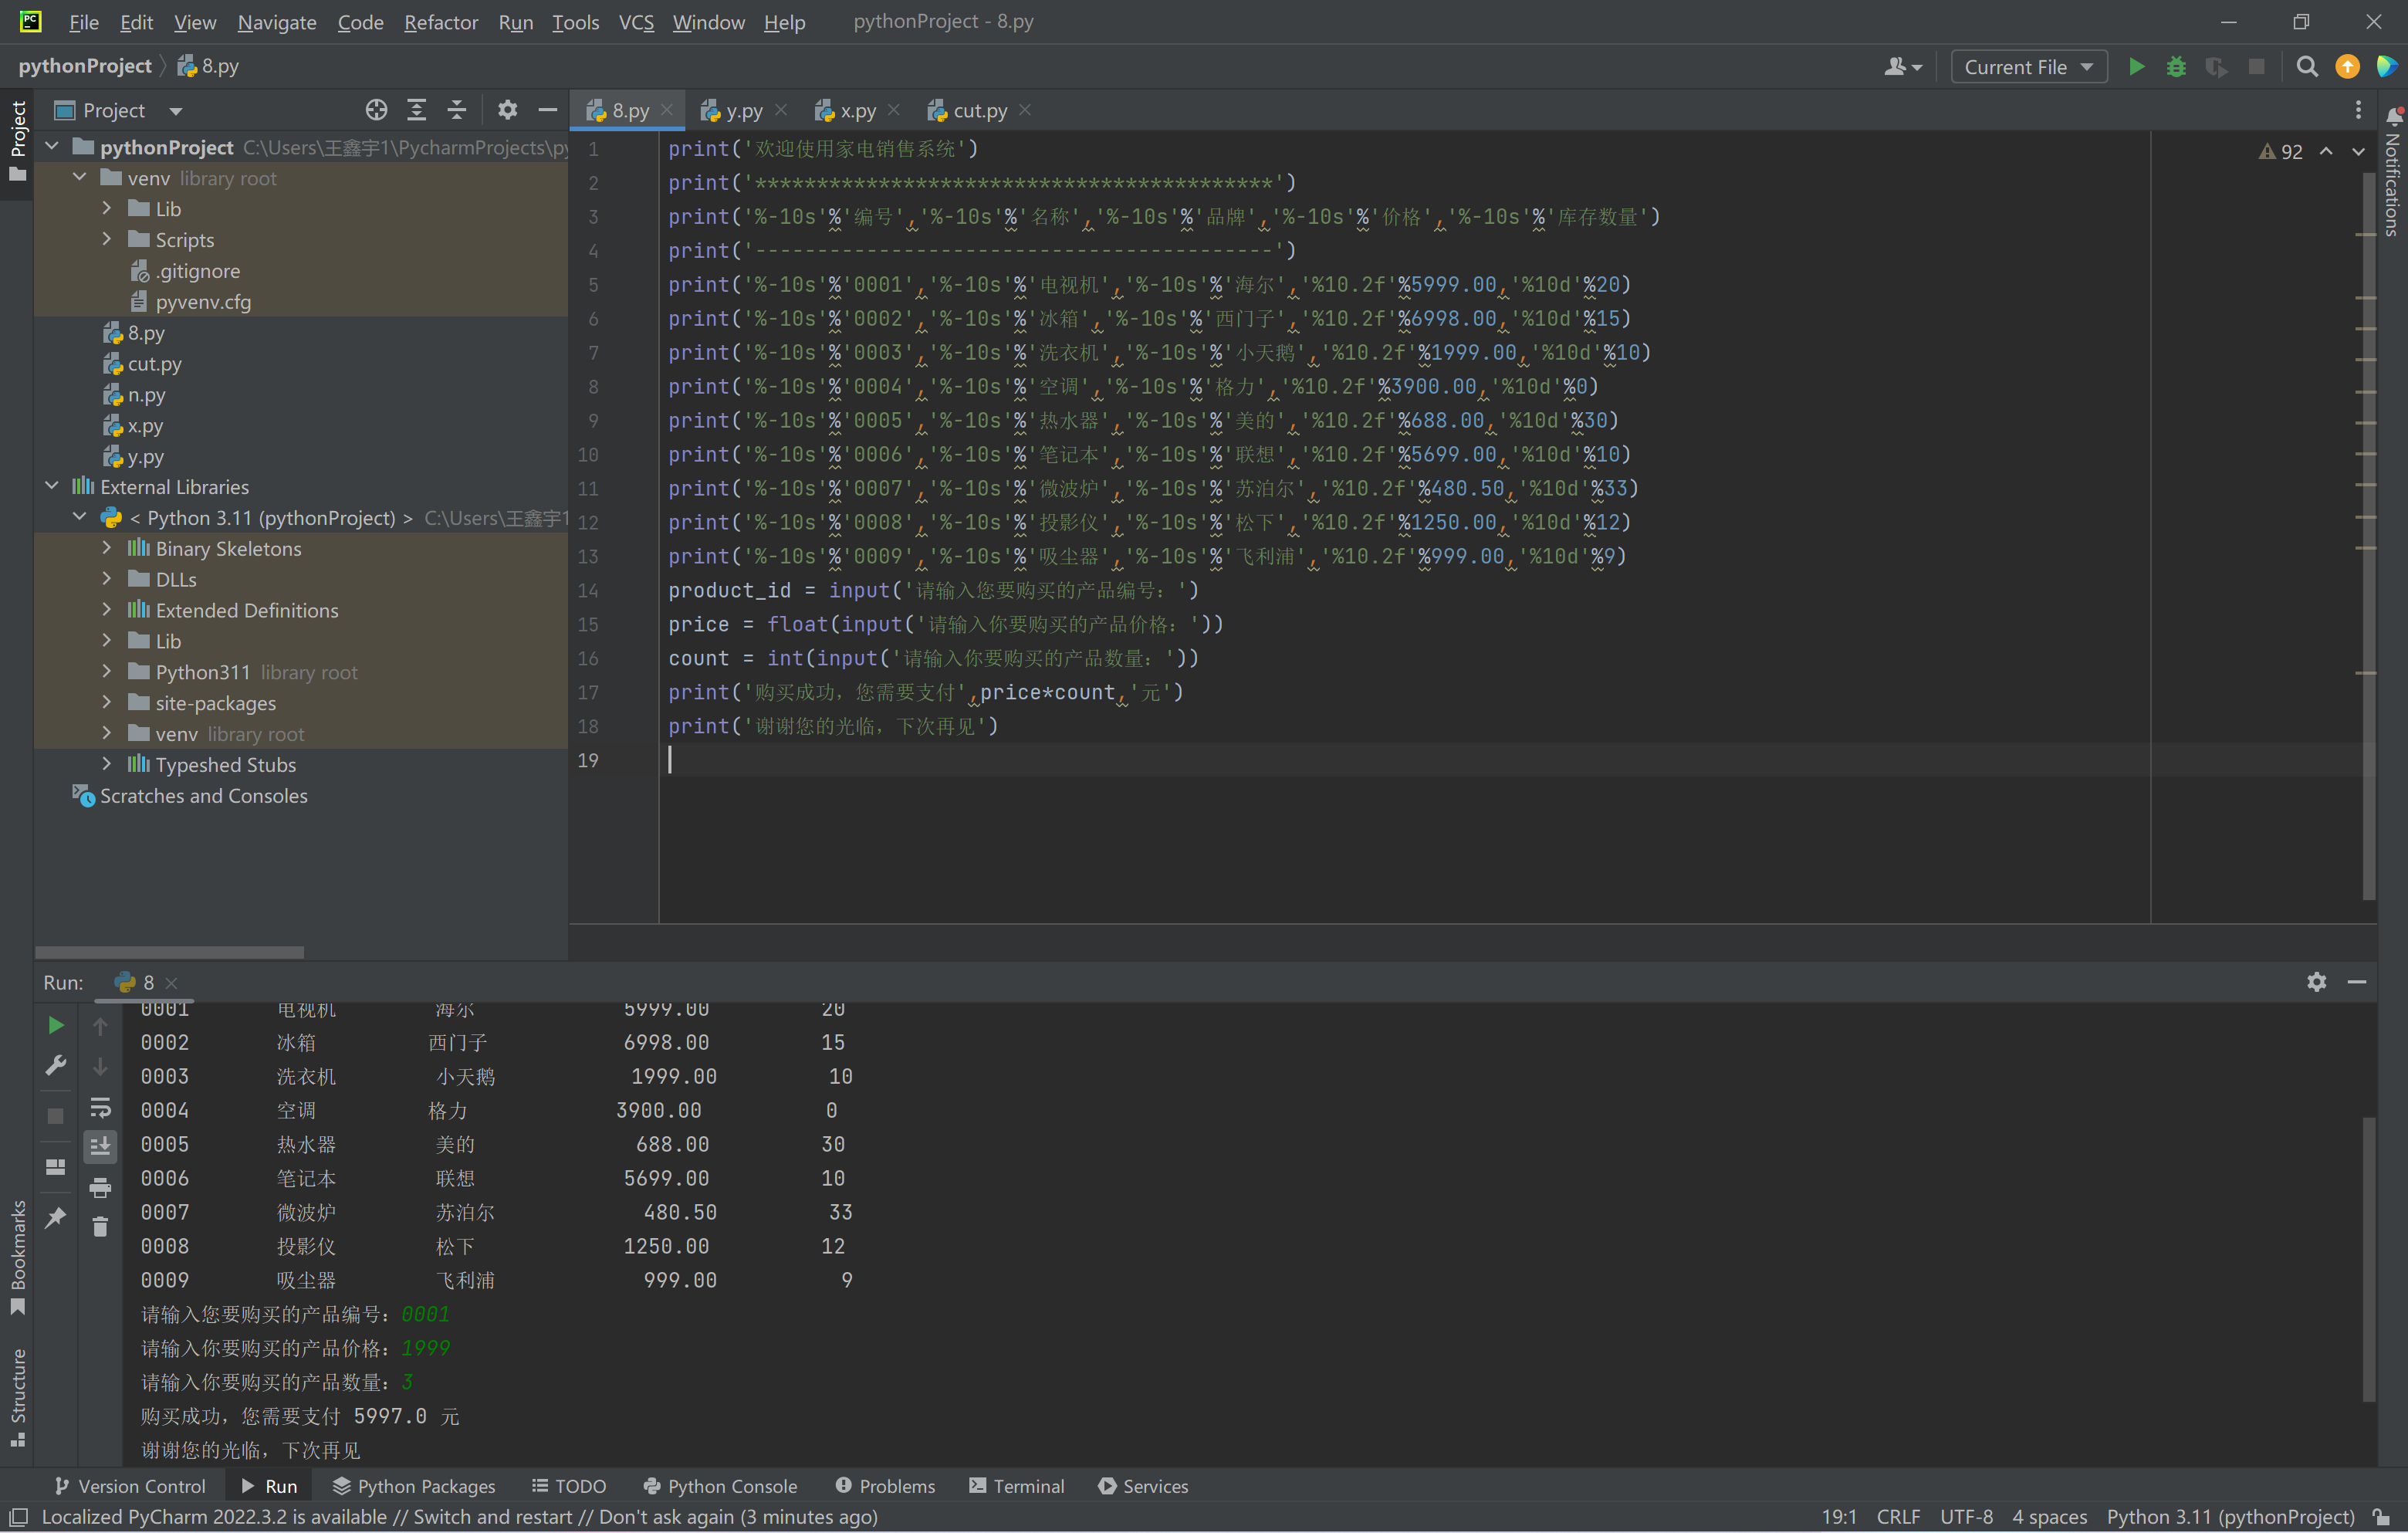The height and width of the screenshot is (1533, 2408).
Task: Switch to the cut.py editor tab
Action: 978,110
